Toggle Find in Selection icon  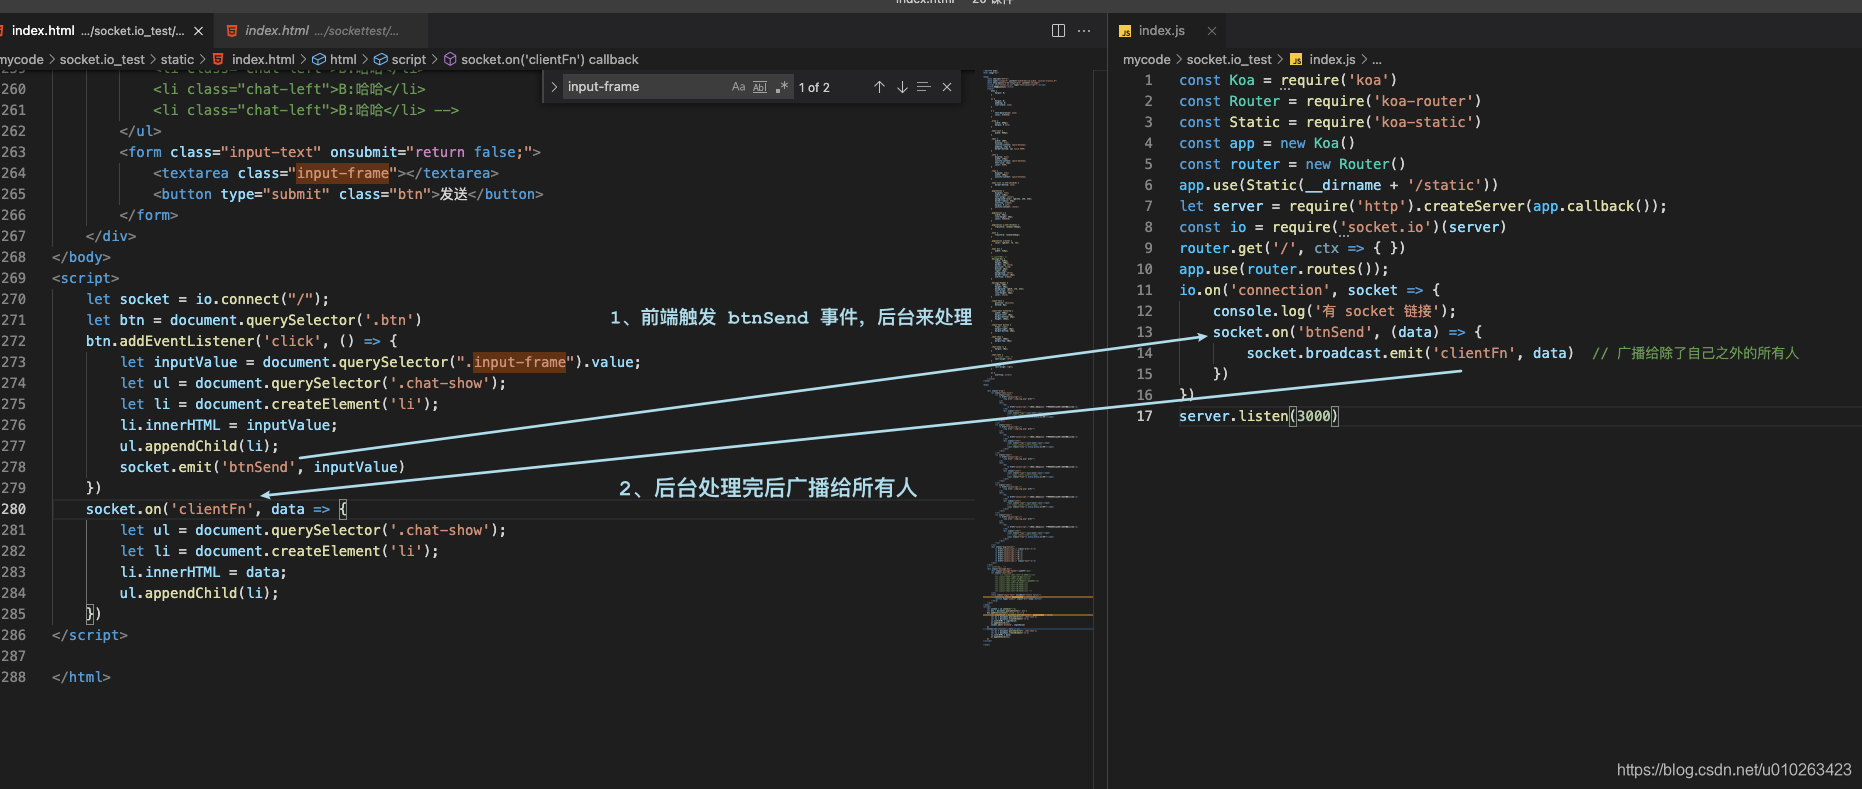click(924, 87)
